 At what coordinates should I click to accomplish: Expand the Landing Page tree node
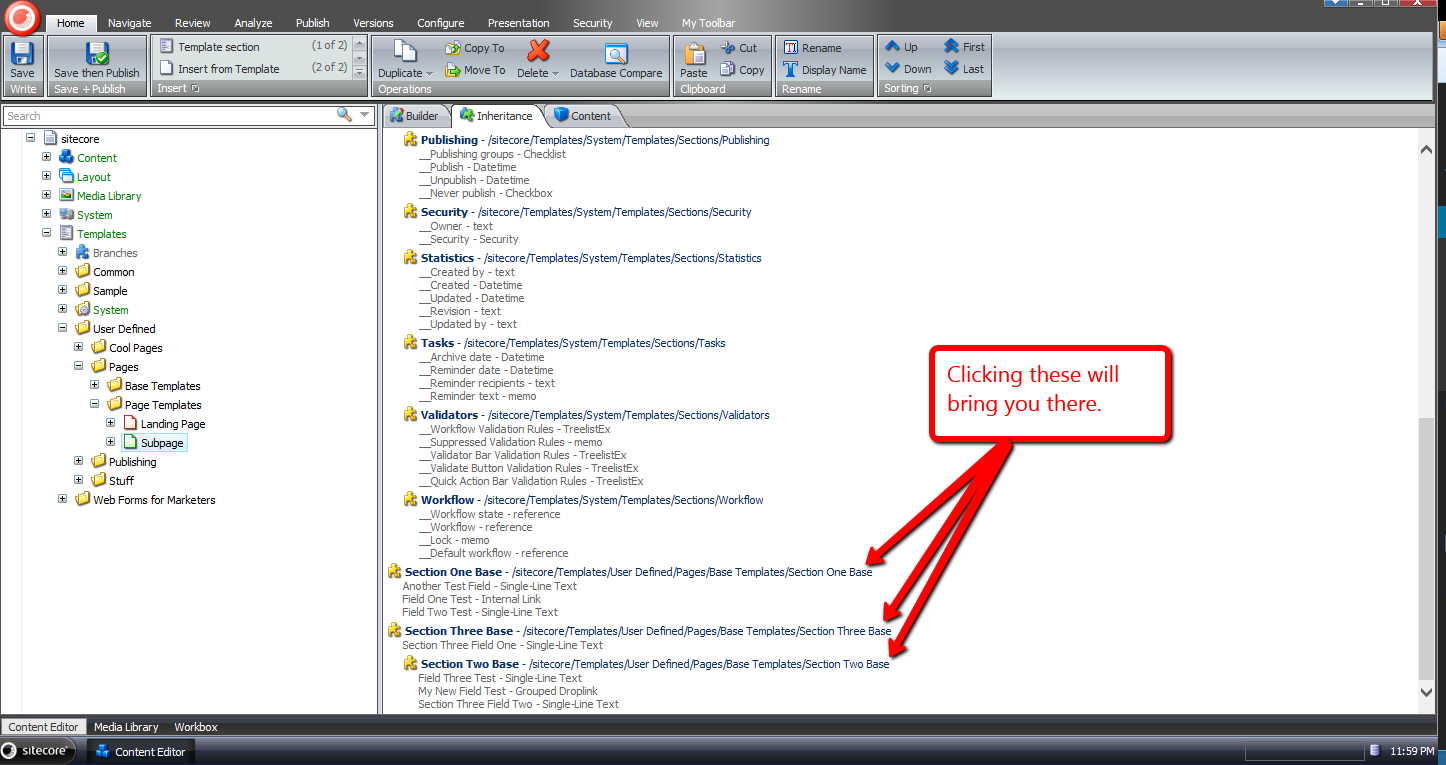click(111, 424)
